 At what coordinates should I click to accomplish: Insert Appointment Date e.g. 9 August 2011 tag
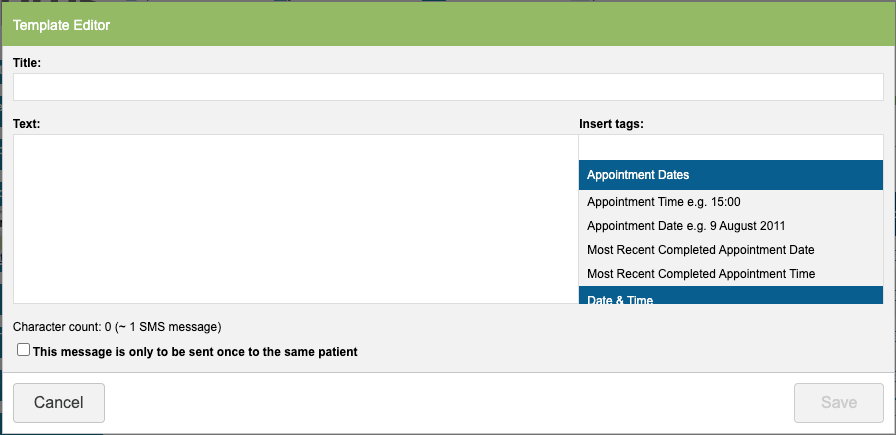(693, 226)
